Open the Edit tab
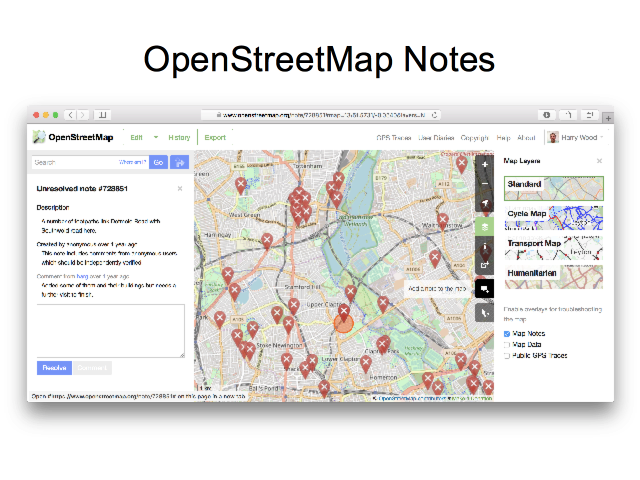Image resolution: width=640 pixels, height=480 pixels. (x=136, y=138)
